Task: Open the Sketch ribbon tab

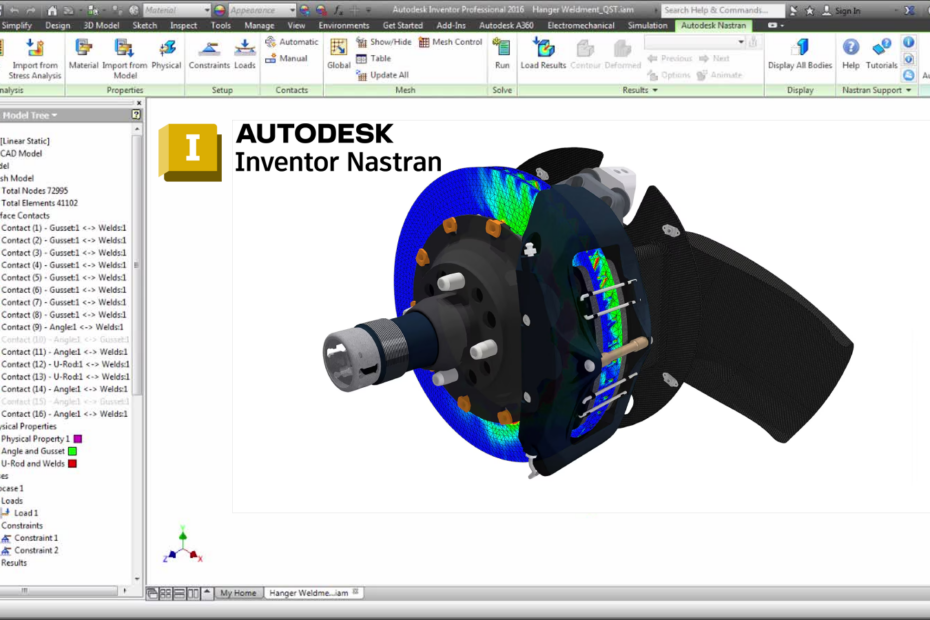Action: 145,26
